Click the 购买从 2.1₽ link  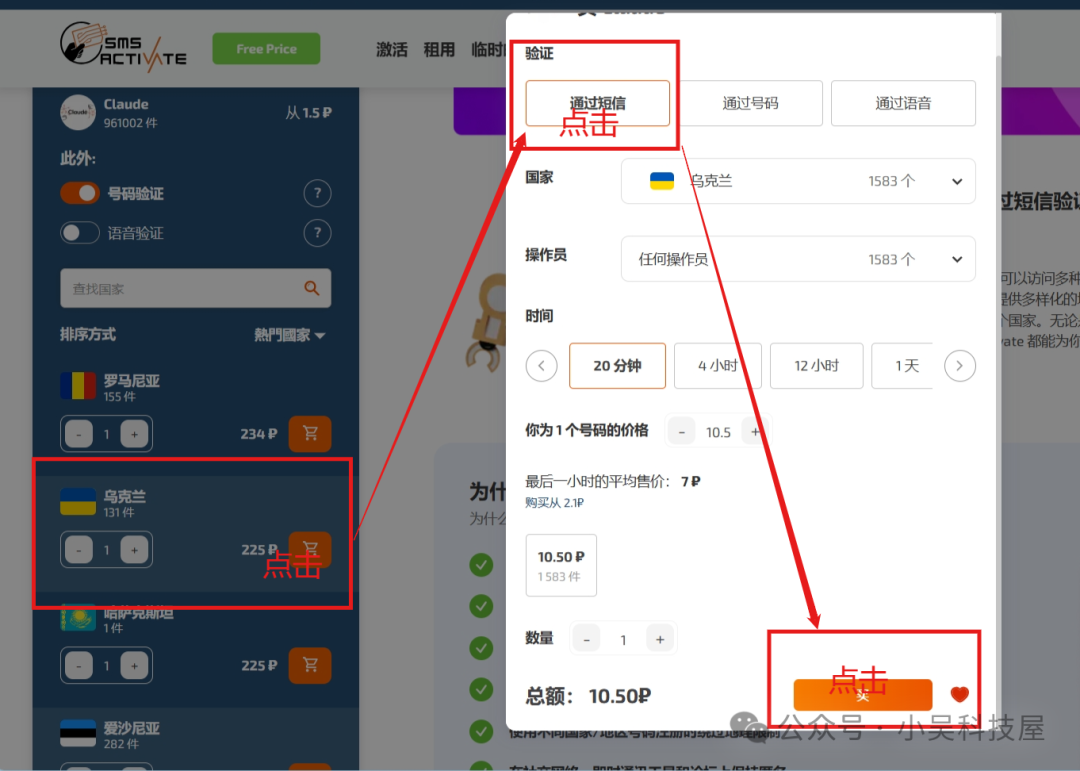(x=554, y=503)
